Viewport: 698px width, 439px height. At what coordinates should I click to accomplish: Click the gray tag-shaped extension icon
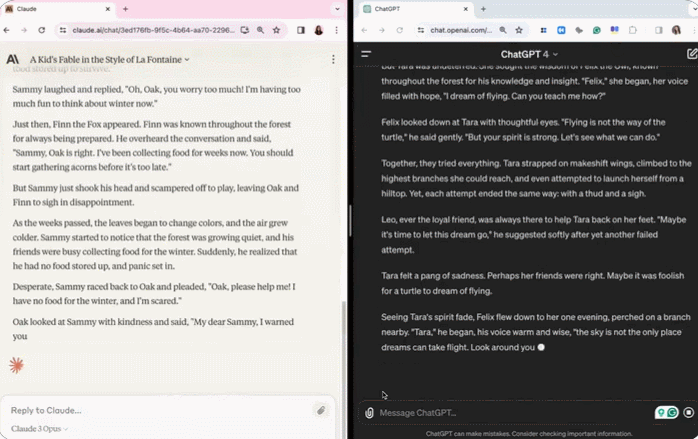point(579,30)
